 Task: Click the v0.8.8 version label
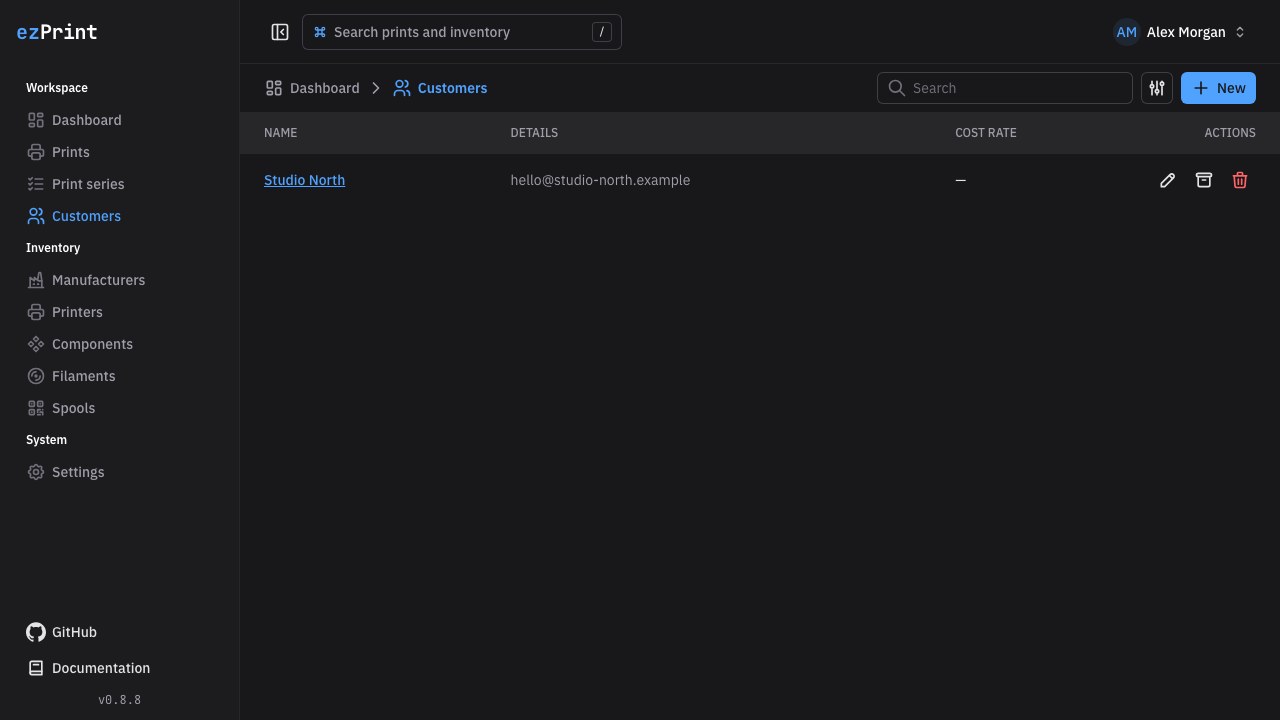tap(120, 700)
